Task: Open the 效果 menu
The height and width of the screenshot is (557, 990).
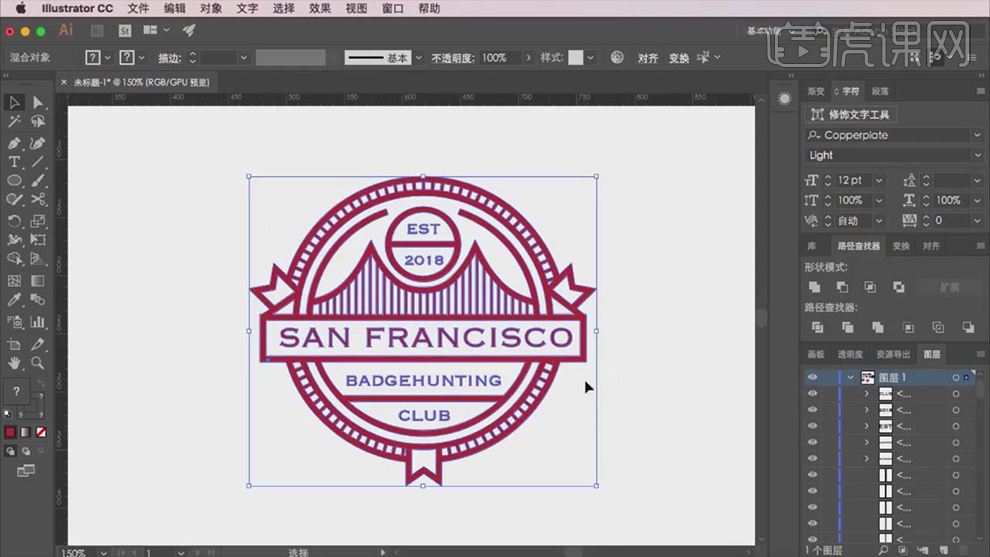Action: click(x=319, y=9)
